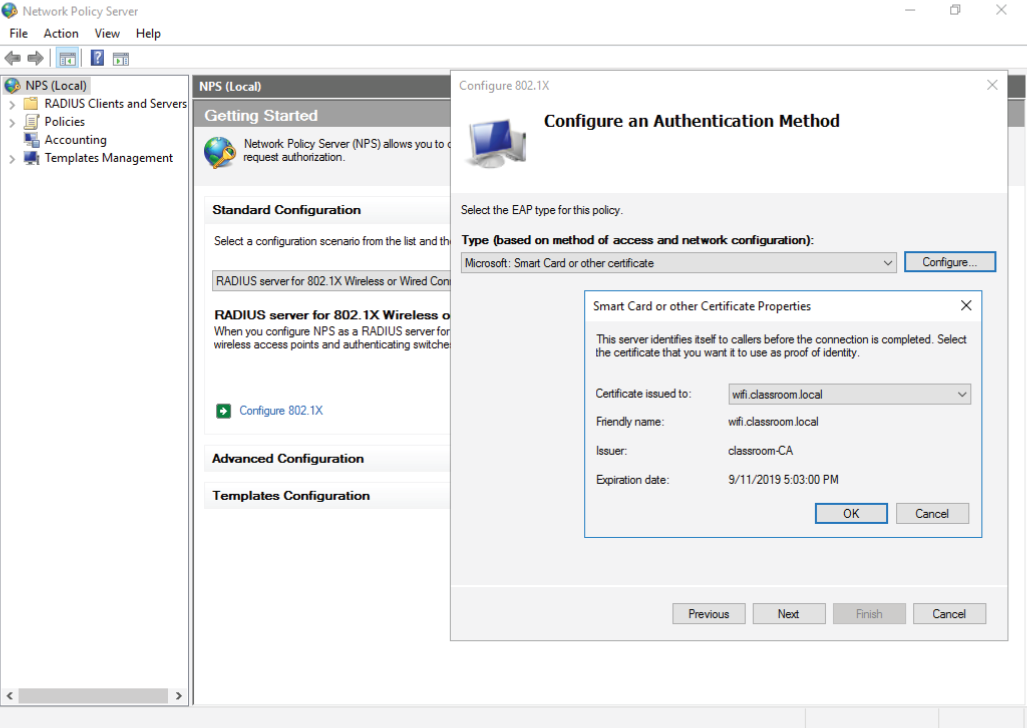Viewport: 1027px width, 728px height.
Task: Click the globe and key Getting Started icon
Action: pyautogui.click(x=219, y=152)
